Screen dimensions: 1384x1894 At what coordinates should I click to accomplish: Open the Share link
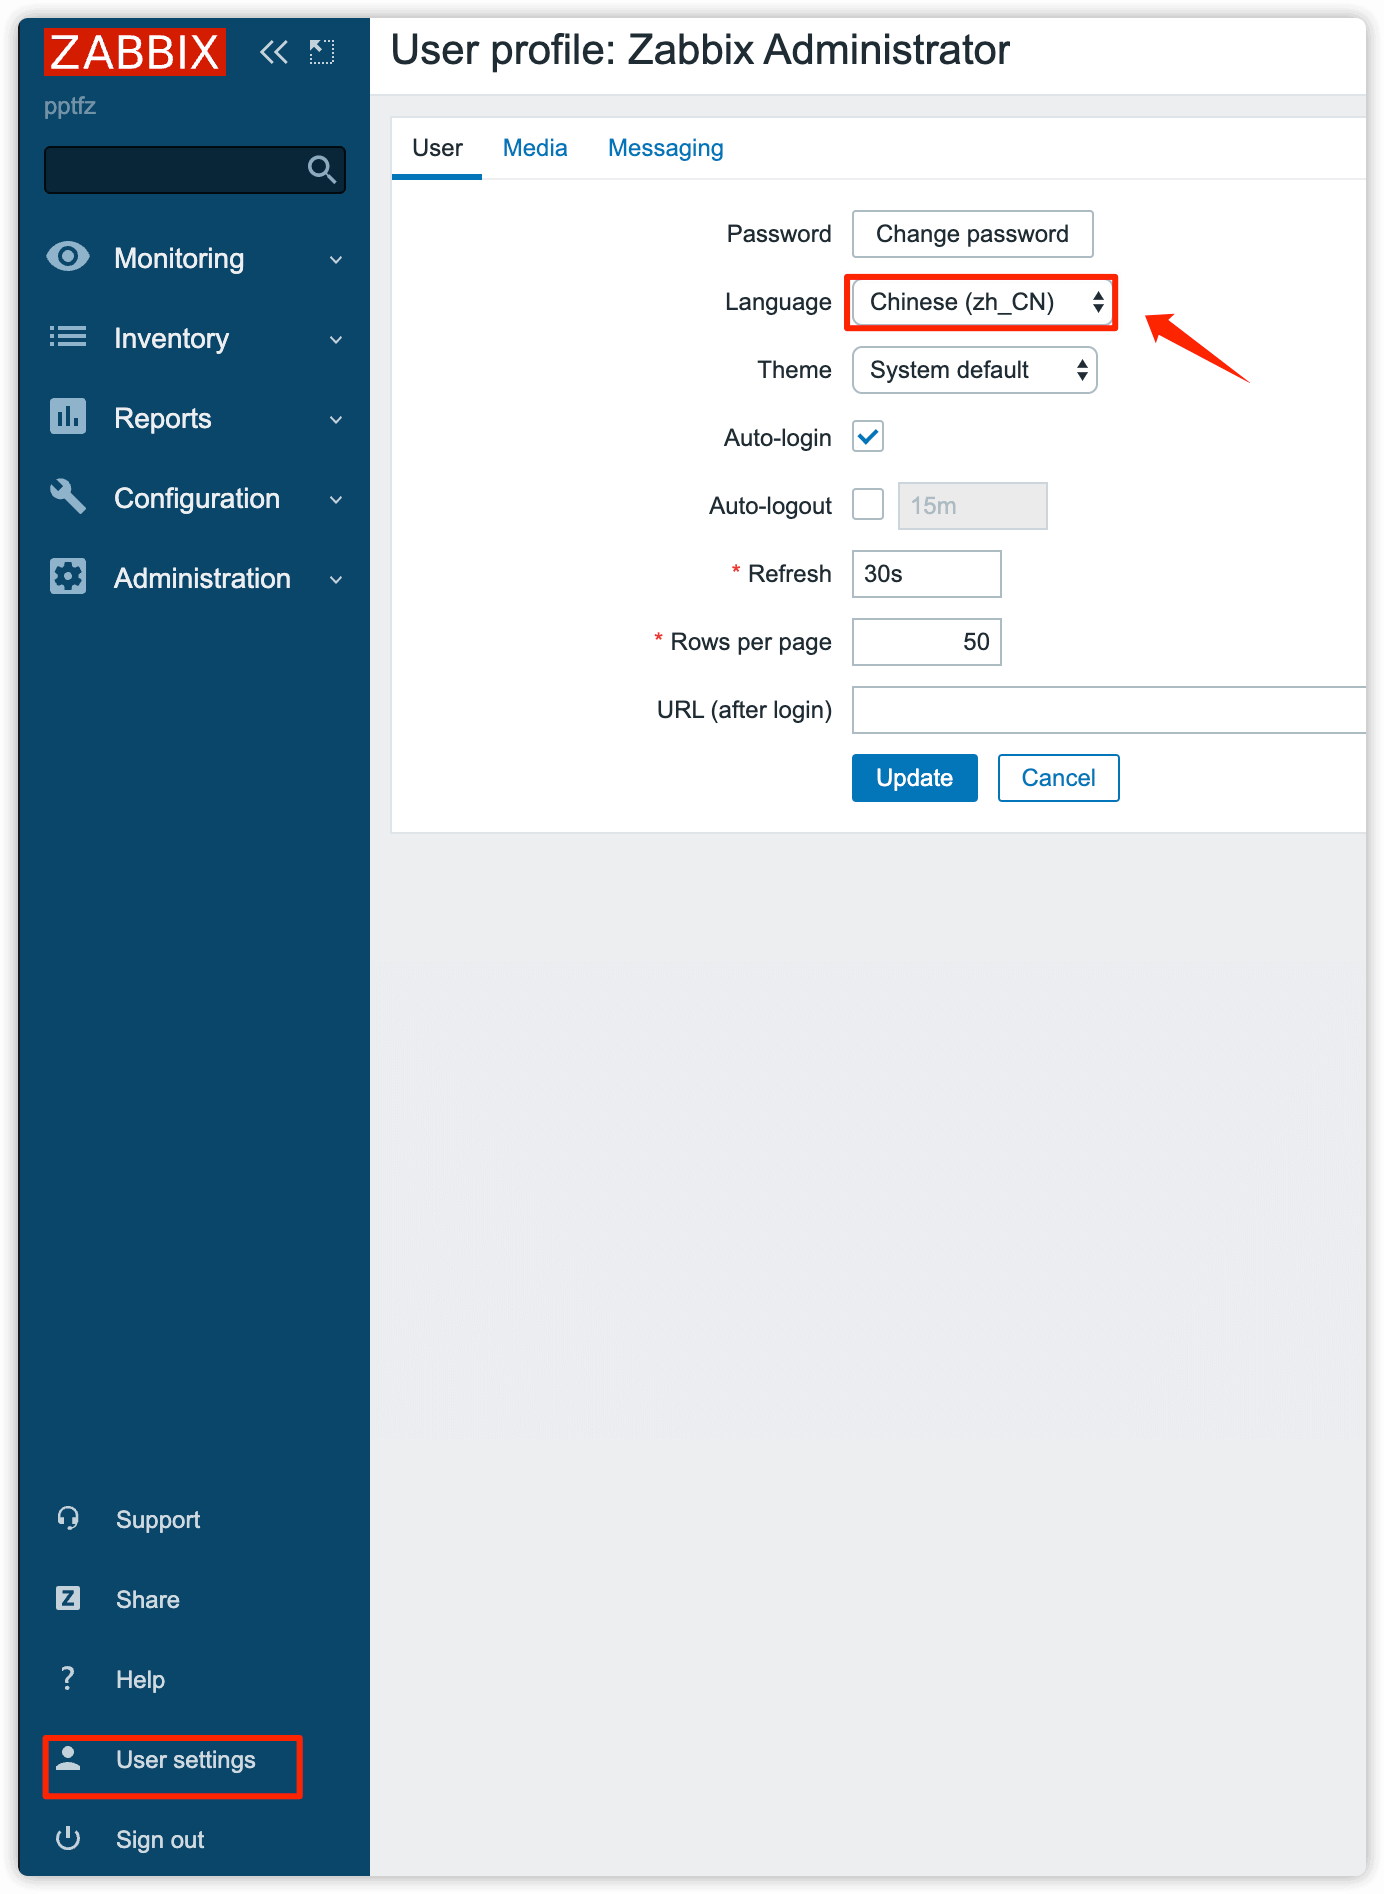pyautogui.click(x=148, y=1600)
